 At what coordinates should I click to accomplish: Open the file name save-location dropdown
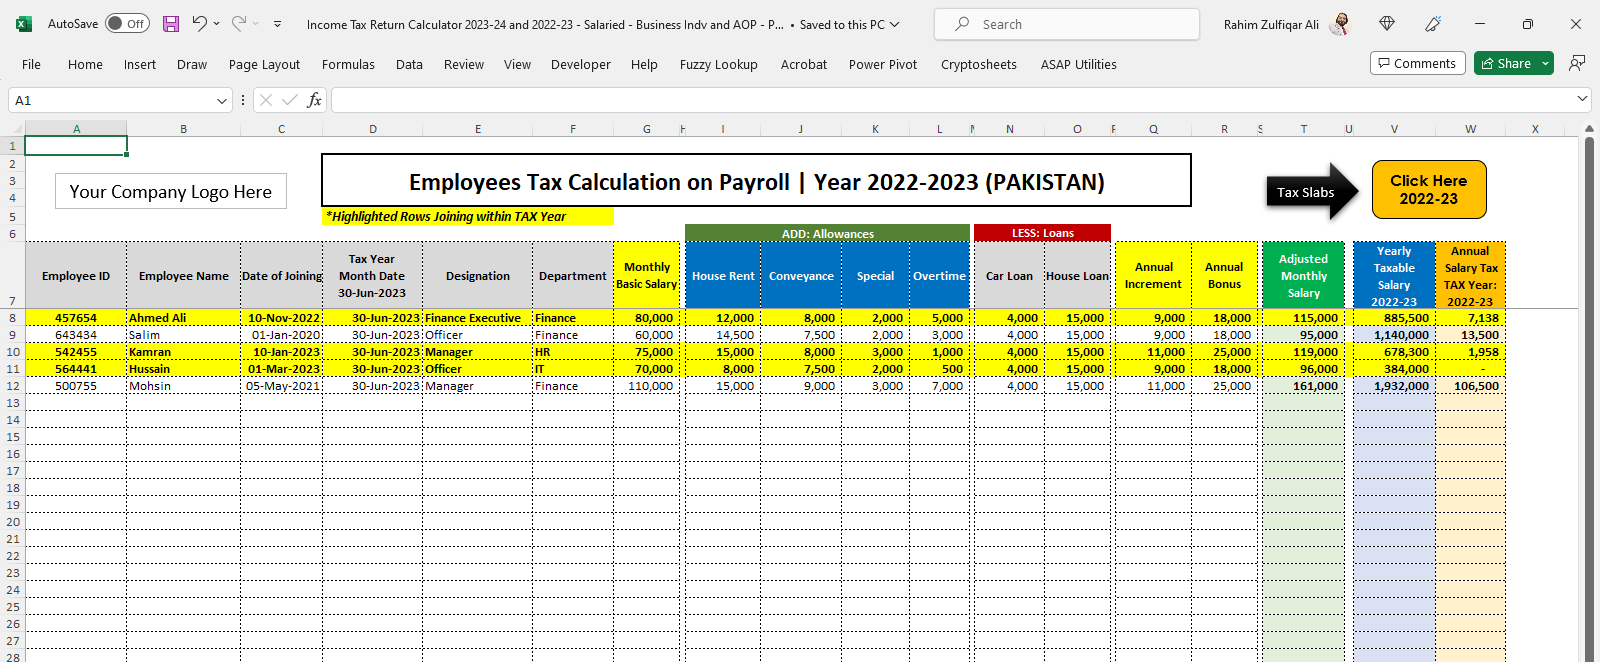(x=894, y=24)
